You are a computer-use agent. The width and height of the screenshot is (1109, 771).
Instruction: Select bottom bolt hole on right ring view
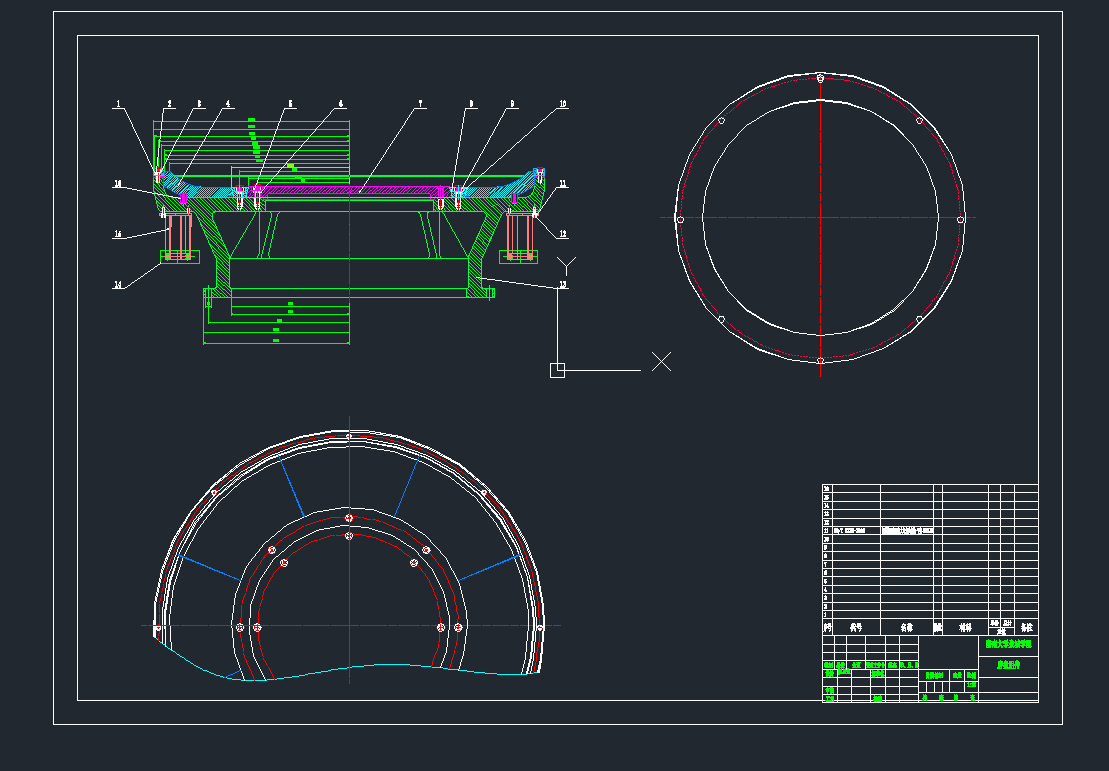tap(820, 360)
